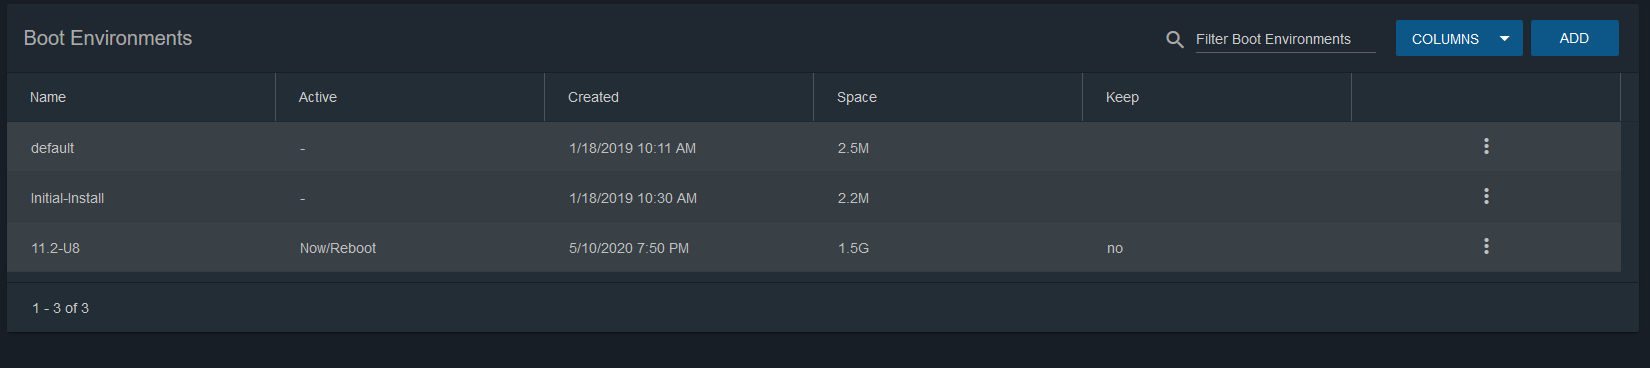This screenshot has height=368, width=1650.
Task: Sort by the Name column header
Action: click(48, 97)
